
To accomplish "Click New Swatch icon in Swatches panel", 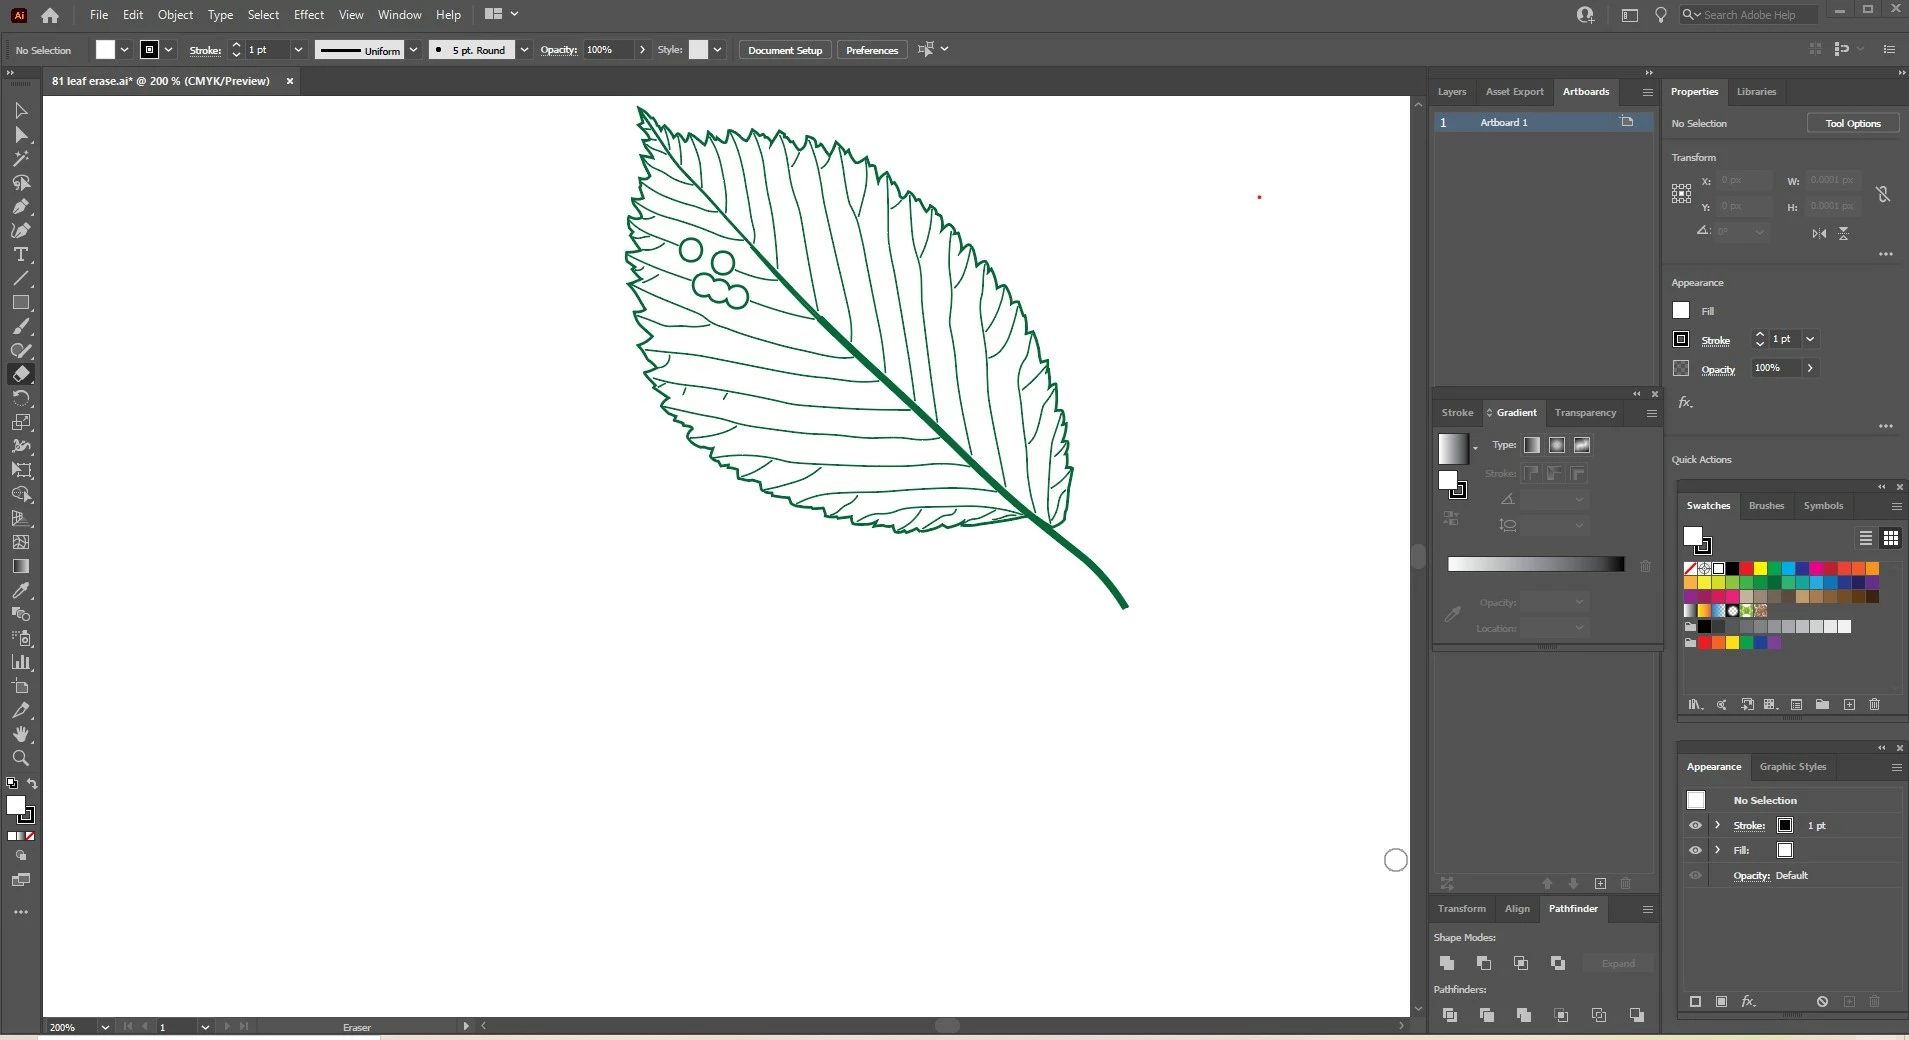I will click(1849, 705).
